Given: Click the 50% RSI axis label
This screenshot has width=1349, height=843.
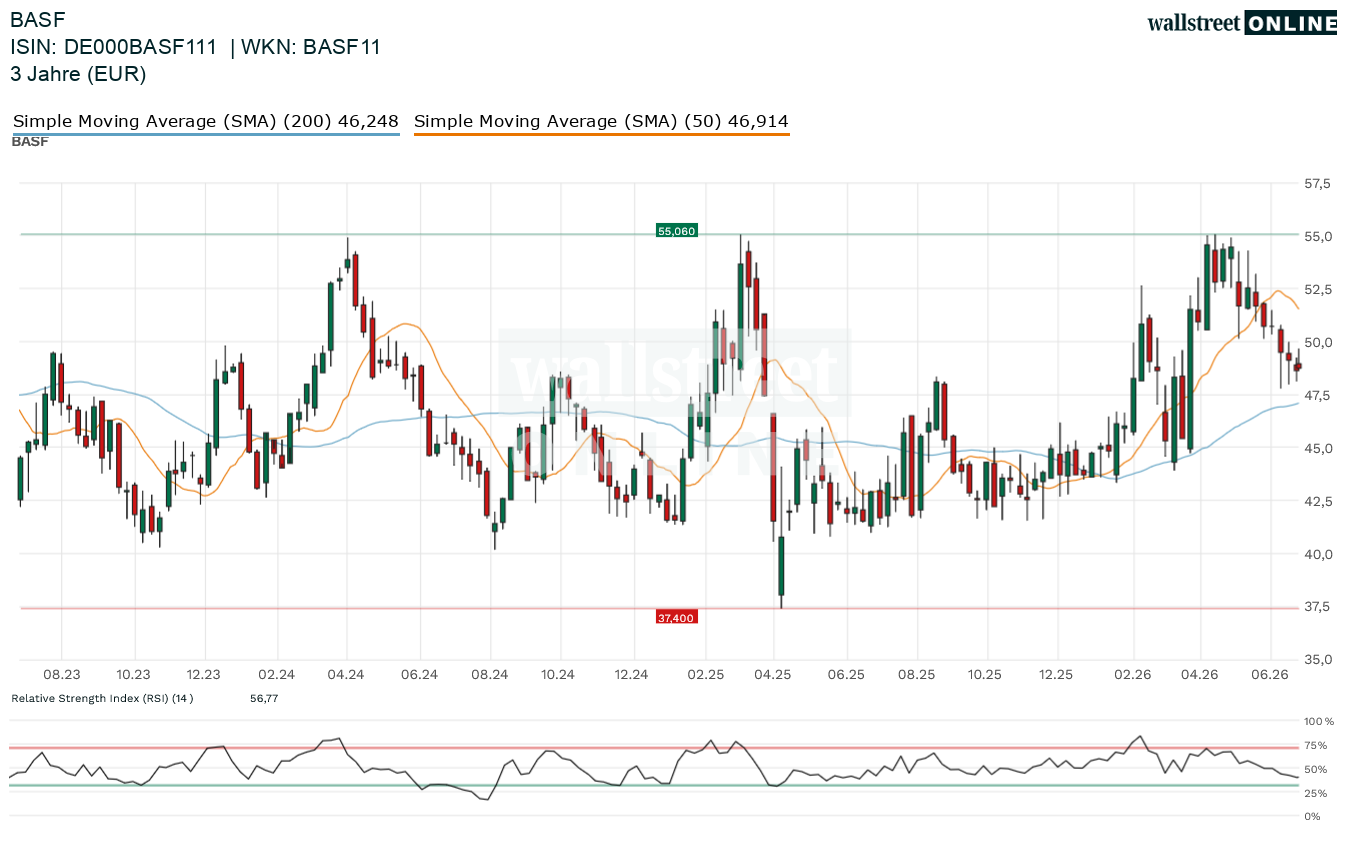Looking at the screenshot, I should point(1316,769).
